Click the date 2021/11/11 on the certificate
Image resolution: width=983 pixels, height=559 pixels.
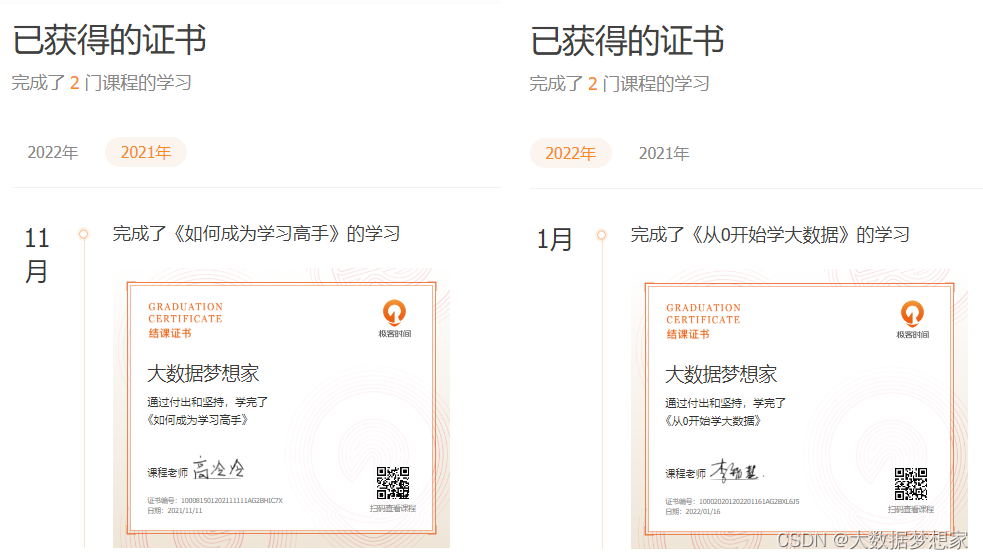pos(184,511)
